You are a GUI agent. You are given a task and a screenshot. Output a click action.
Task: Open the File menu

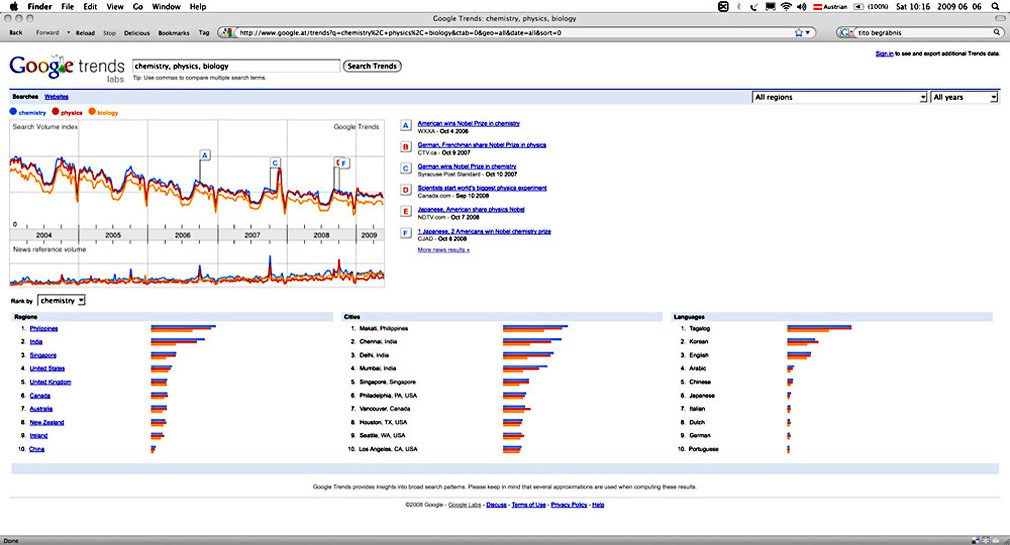click(x=68, y=6)
